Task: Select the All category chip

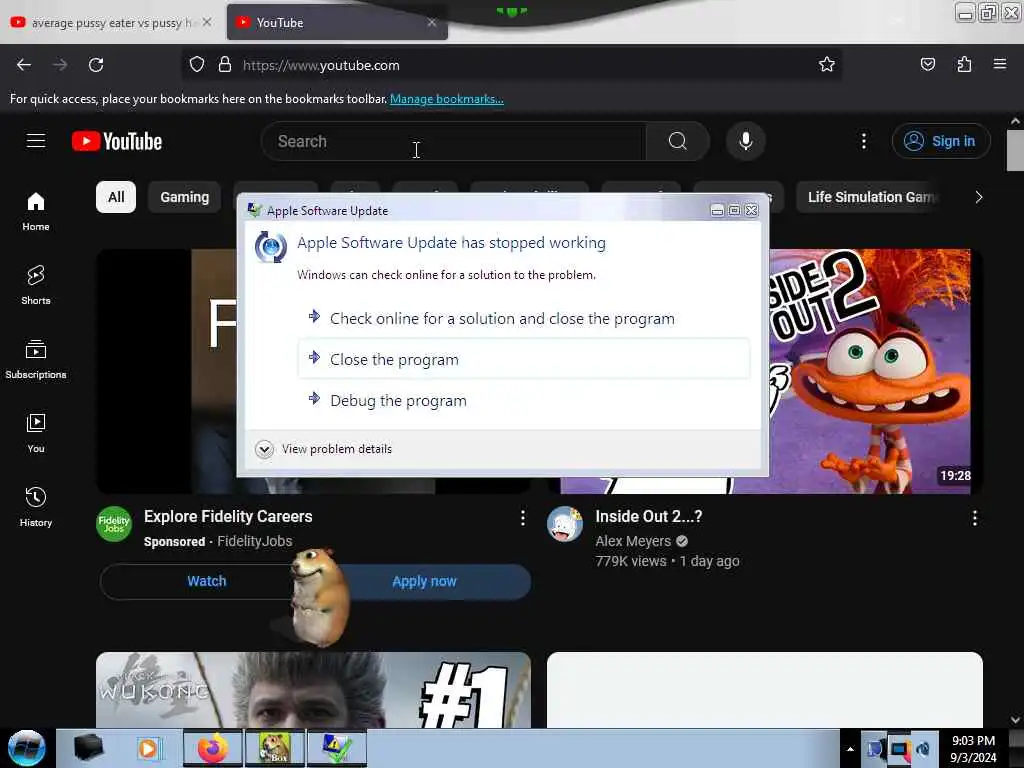Action: coord(116,197)
